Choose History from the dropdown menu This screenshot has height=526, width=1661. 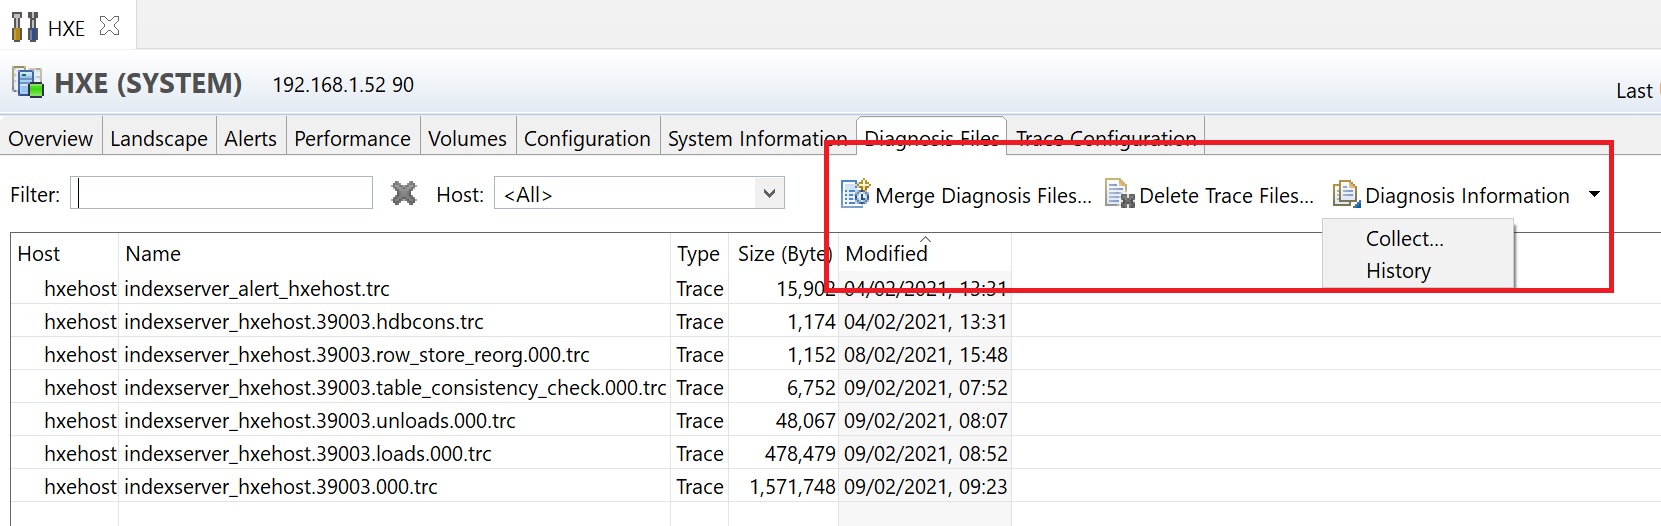1398,271
